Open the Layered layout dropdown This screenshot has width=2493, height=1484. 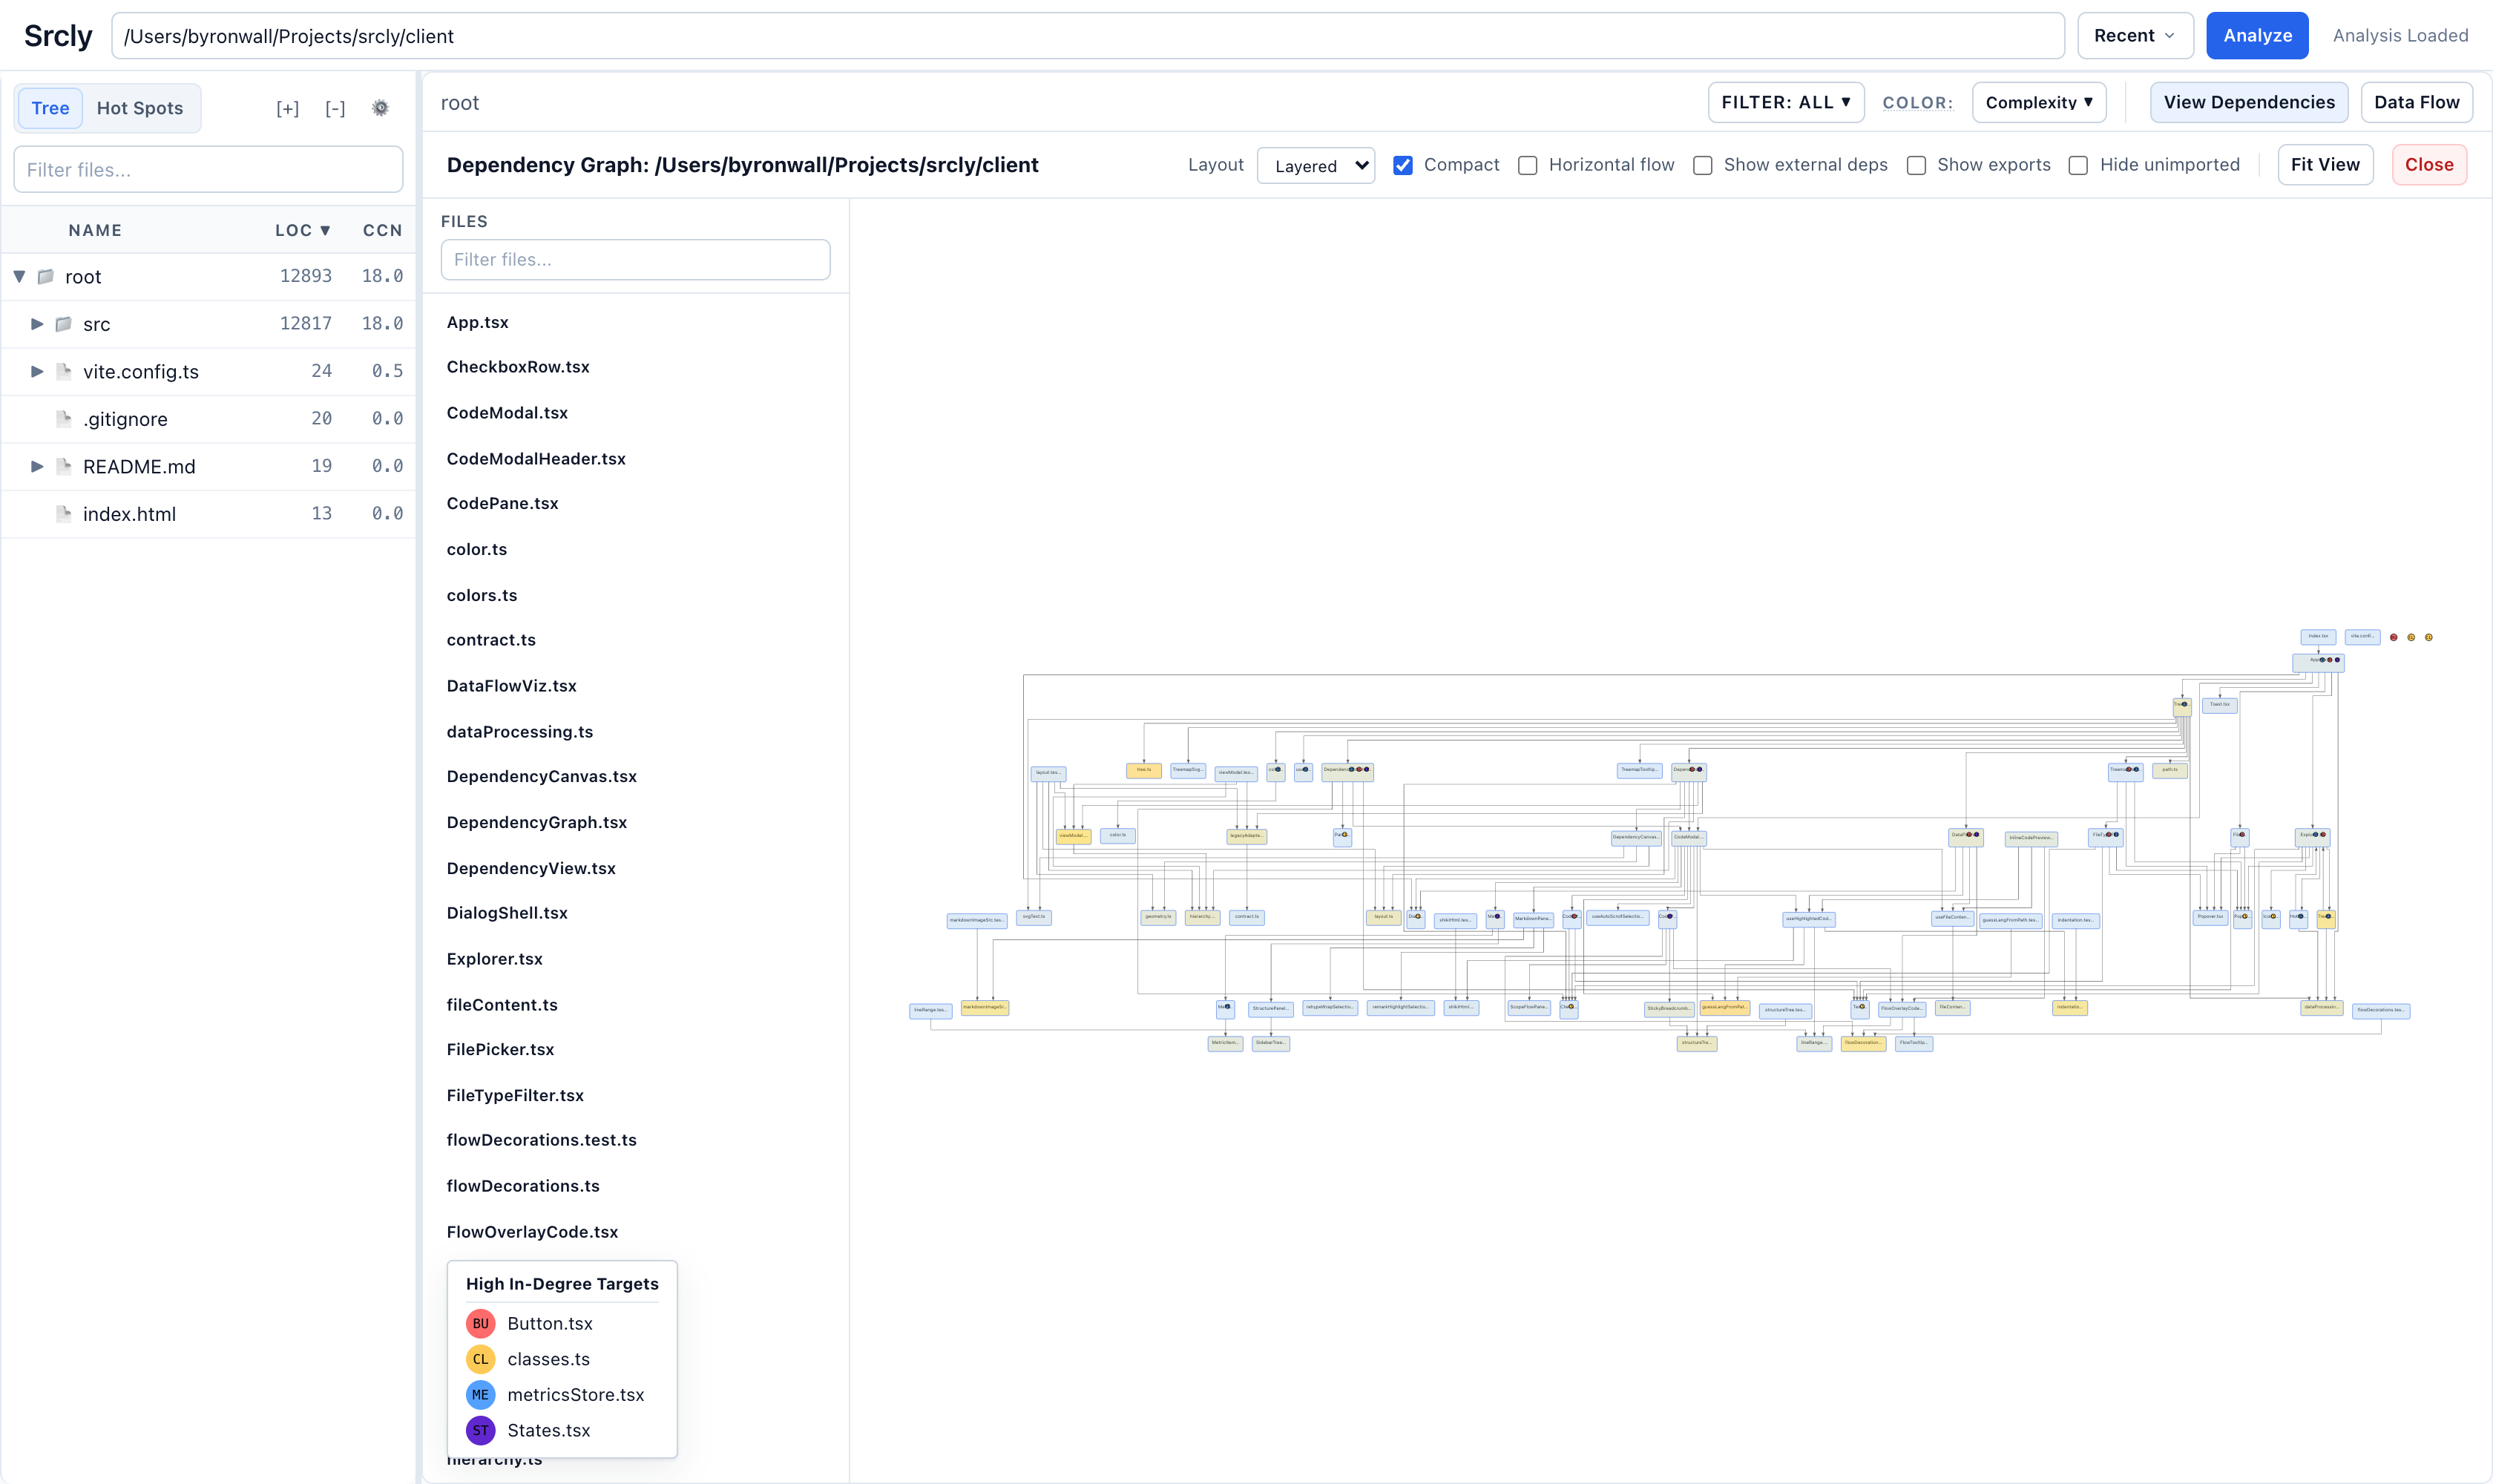[1316, 166]
